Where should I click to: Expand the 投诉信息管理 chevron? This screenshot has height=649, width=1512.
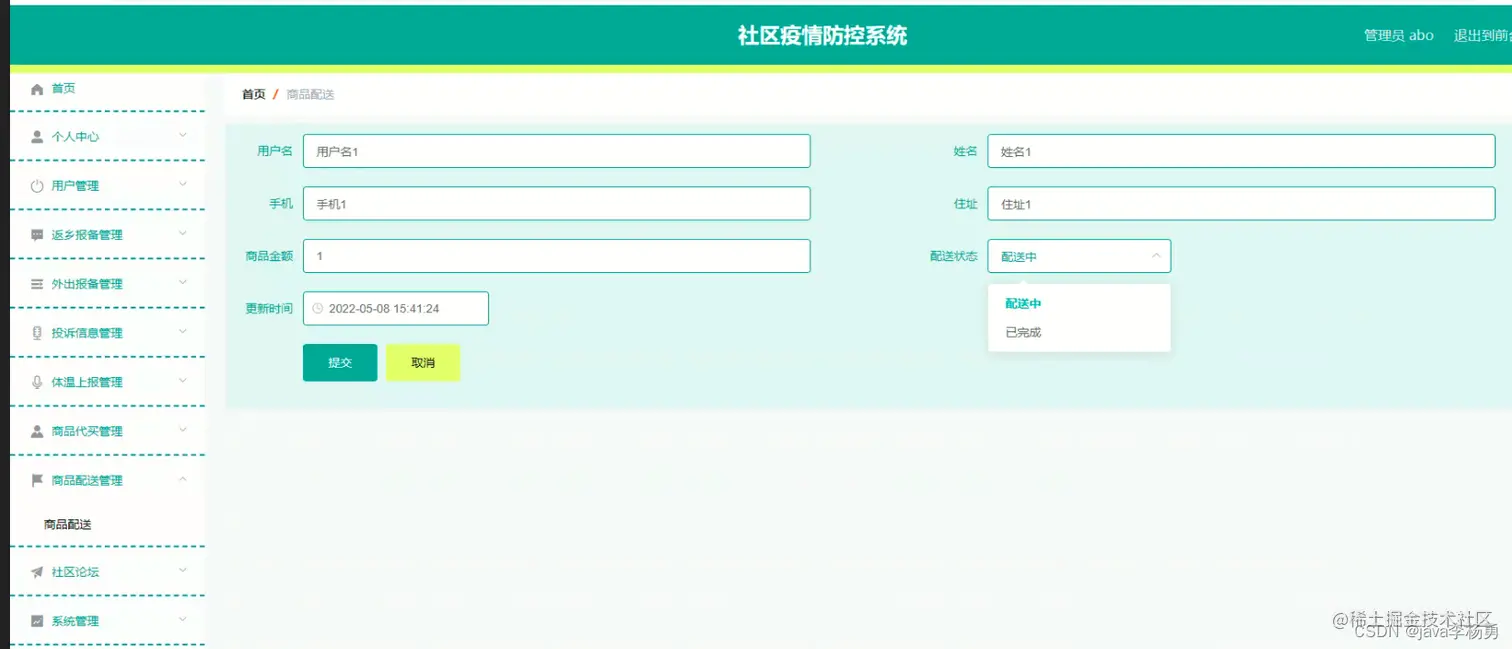coord(183,331)
